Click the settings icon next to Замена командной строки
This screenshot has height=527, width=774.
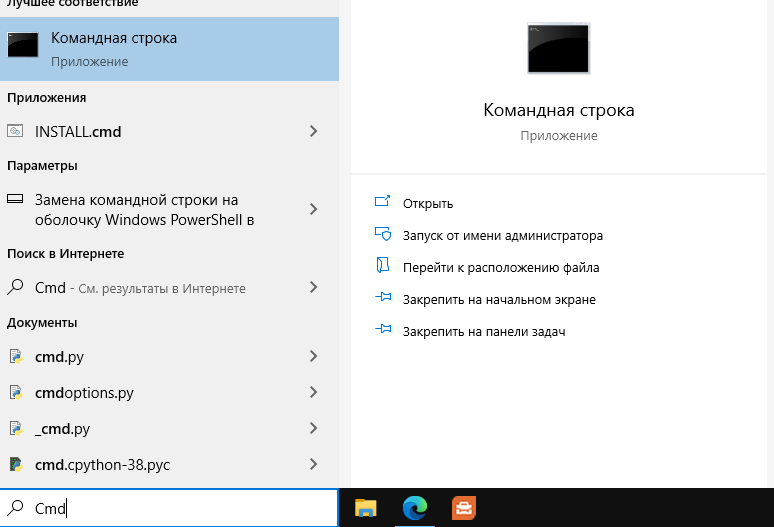coord(15,199)
